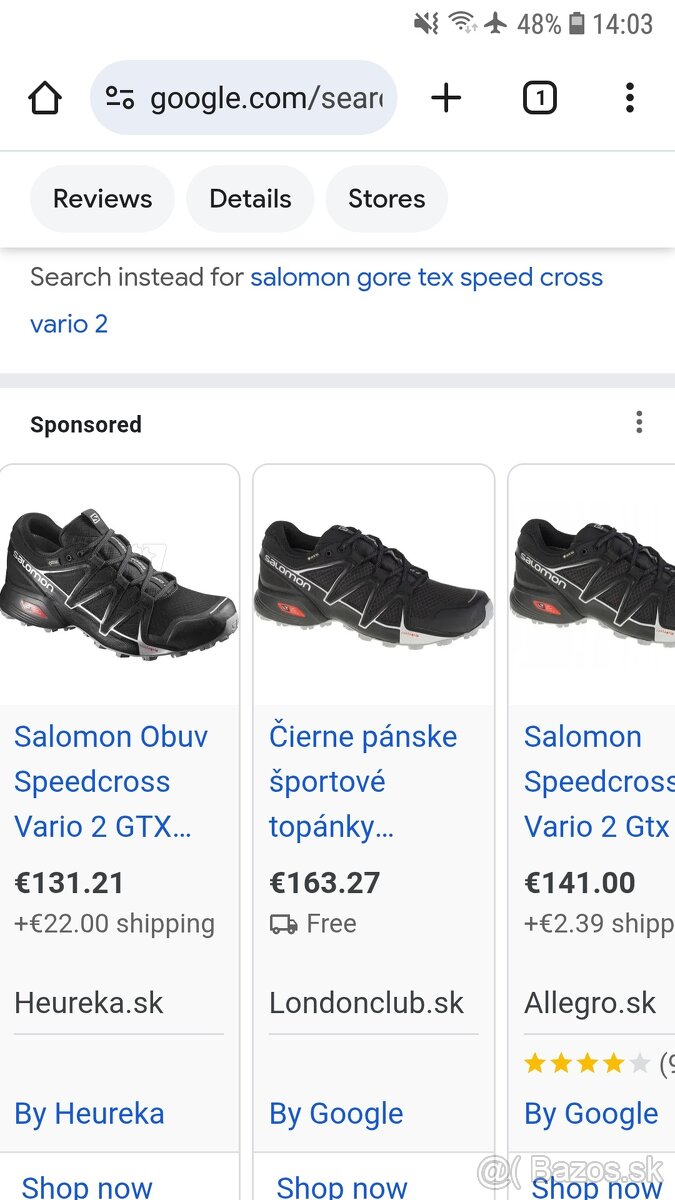This screenshot has height=1200, width=675.
Task: Open a new tab with the plus icon
Action: tap(445, 97)
